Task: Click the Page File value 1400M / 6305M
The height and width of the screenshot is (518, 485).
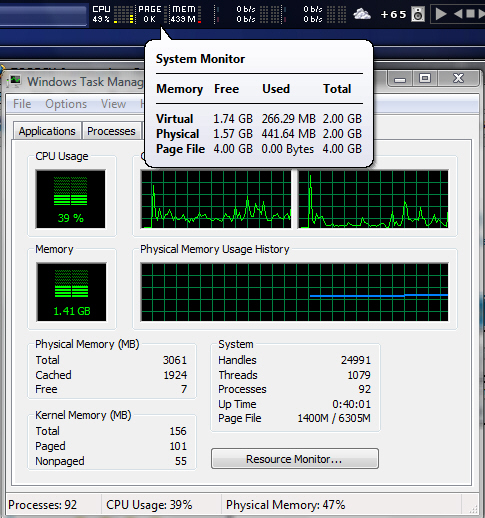Action: 334,418
